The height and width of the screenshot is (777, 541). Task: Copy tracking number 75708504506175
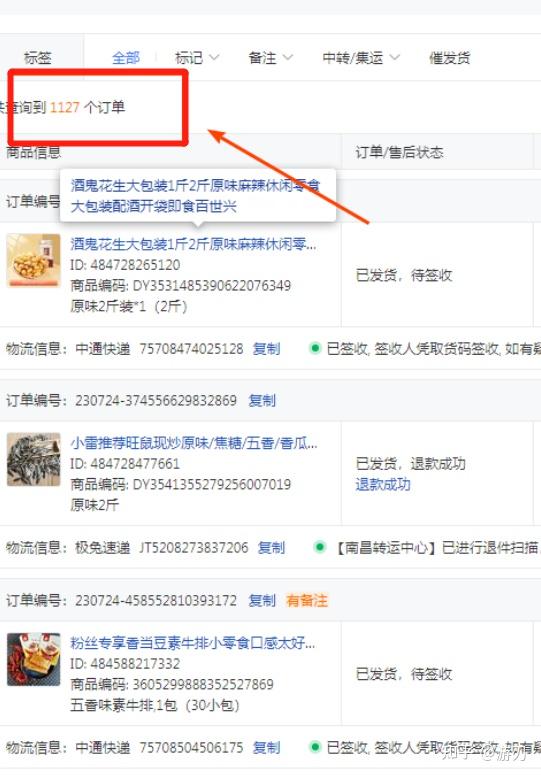(x=267, y=747)
